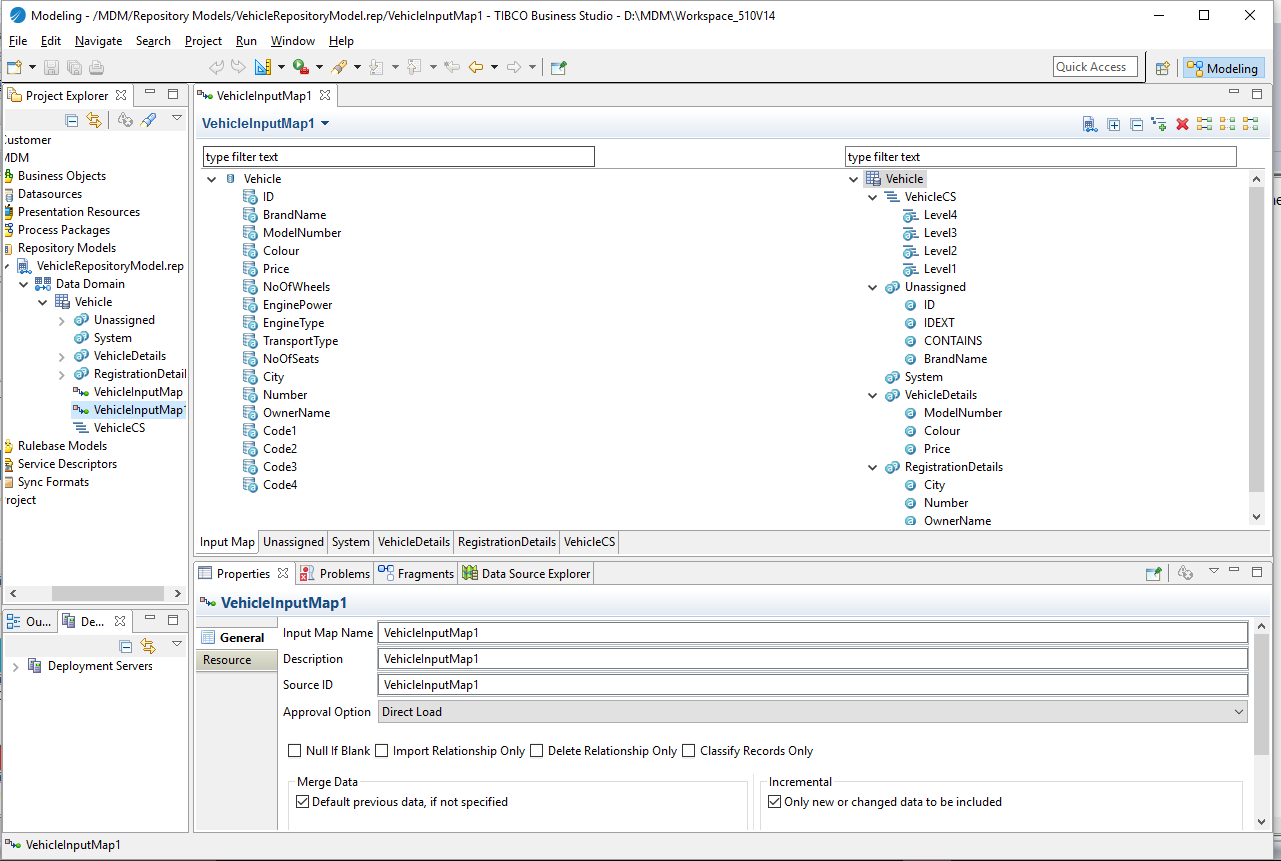Open the Navigate menu
1281x861 pixels.
[x=98, y=41]
